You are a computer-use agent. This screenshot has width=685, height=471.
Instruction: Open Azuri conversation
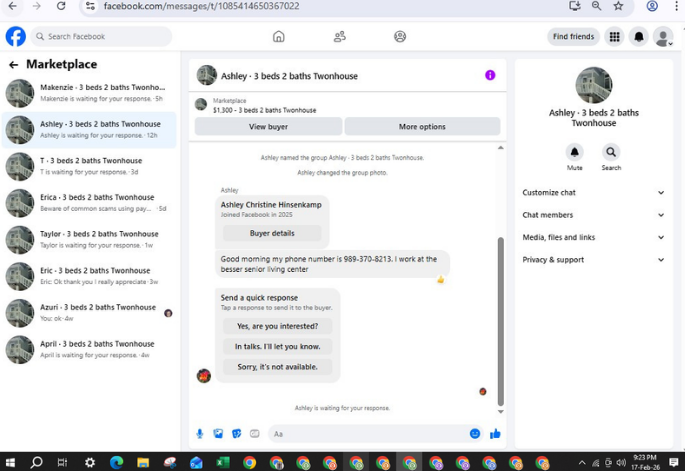click(89, 313)
